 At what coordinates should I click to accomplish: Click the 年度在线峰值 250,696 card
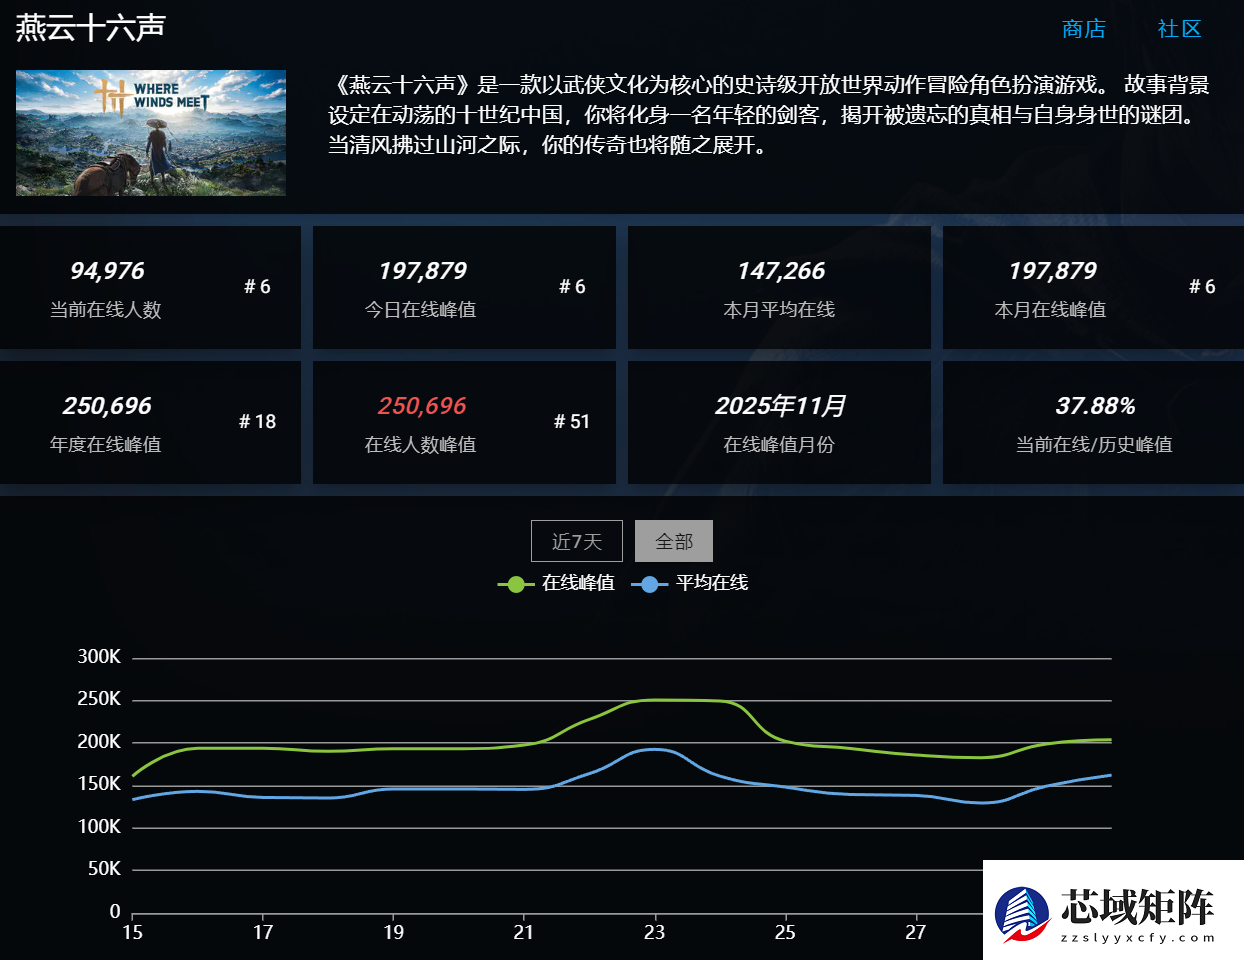point(150,423)
